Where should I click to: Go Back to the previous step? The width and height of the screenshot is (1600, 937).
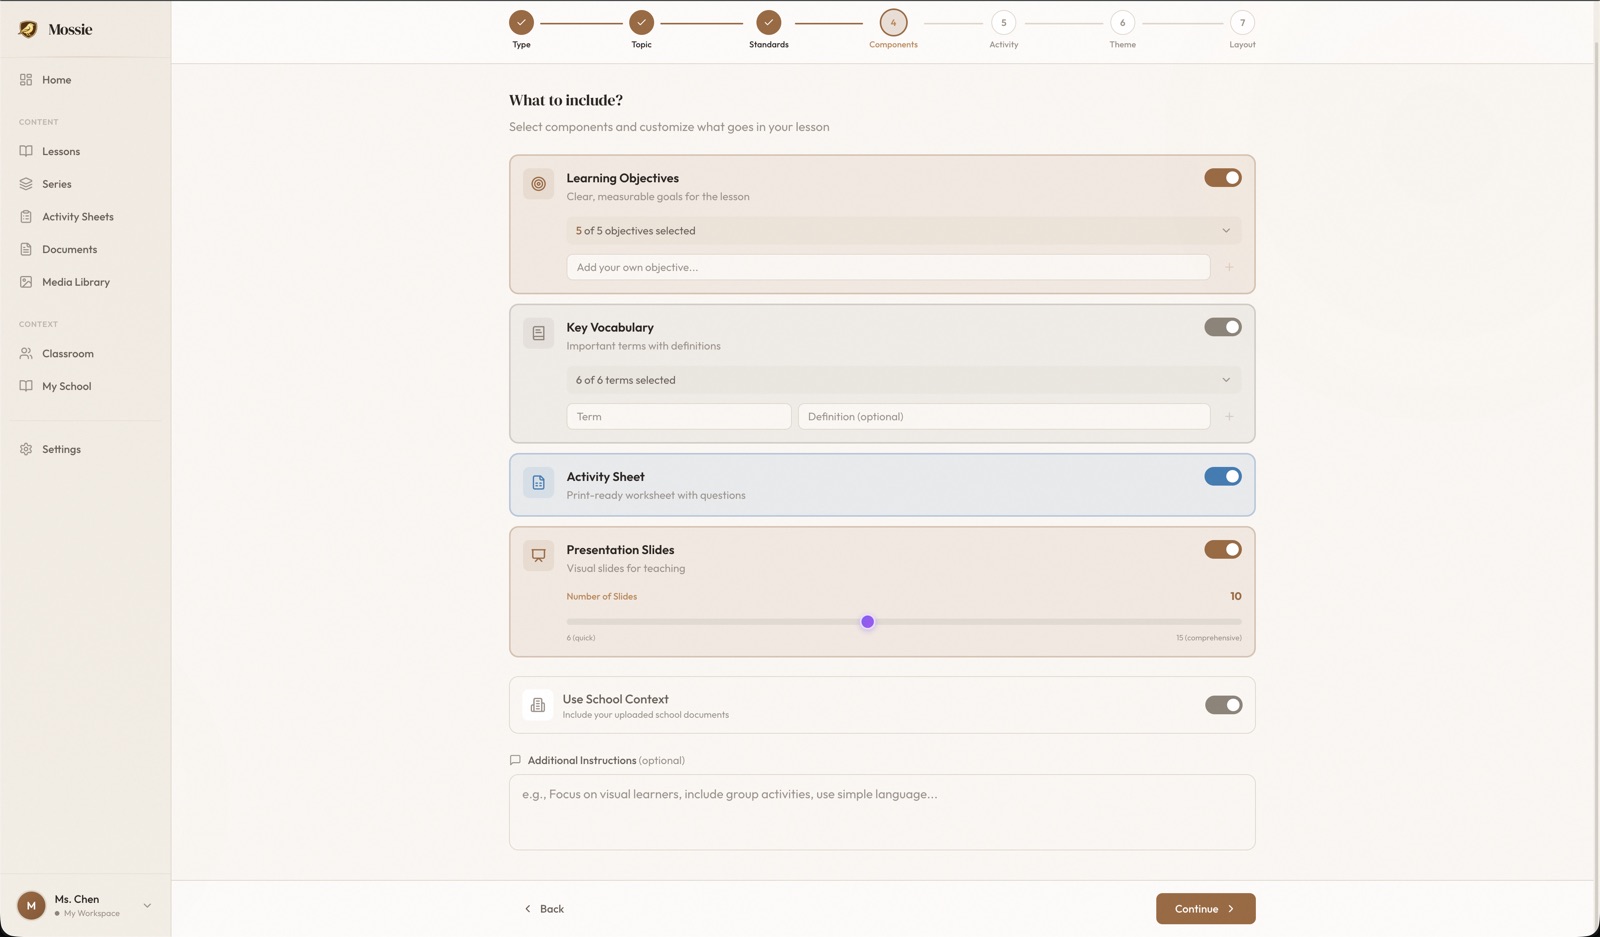tap(544, 908)
